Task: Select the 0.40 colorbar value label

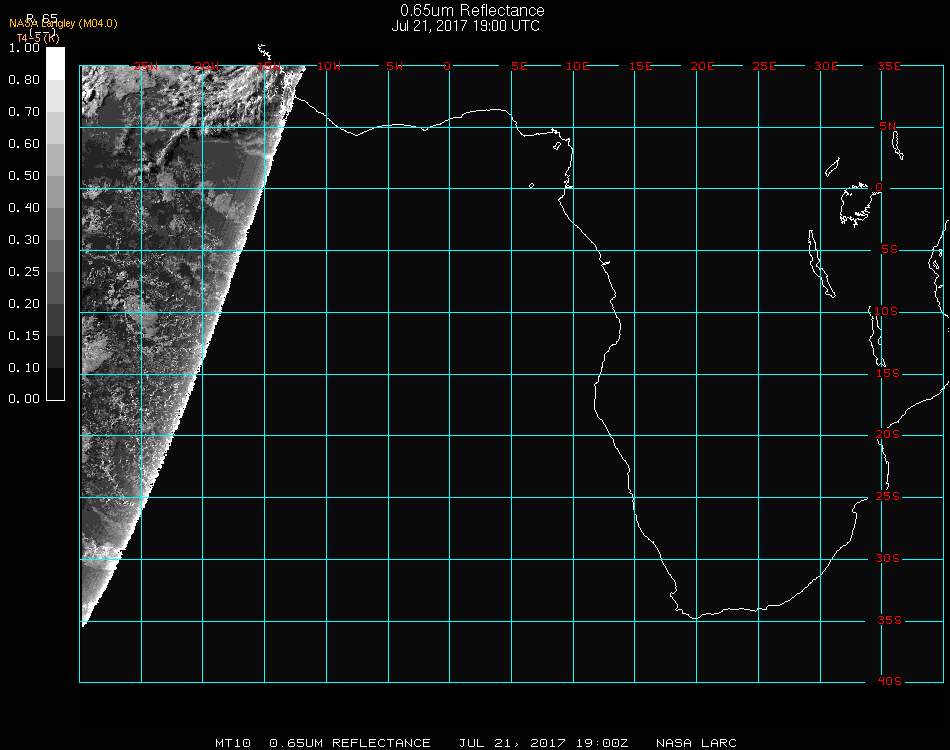Action: [x=24, y=208]
